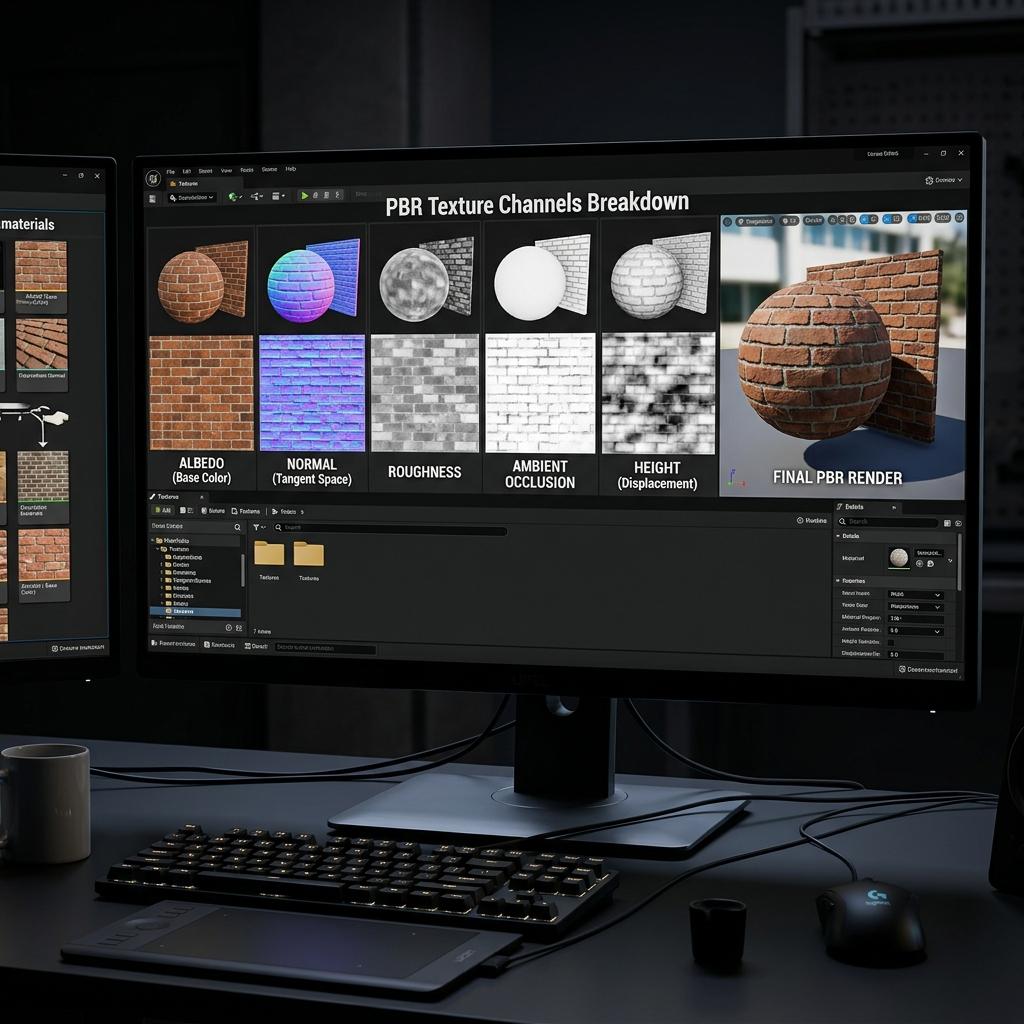The height and width of the screenshot is (1024, 1024).
Task: Click the filter funnel icon in browser
Action: [x=257, y=527]
